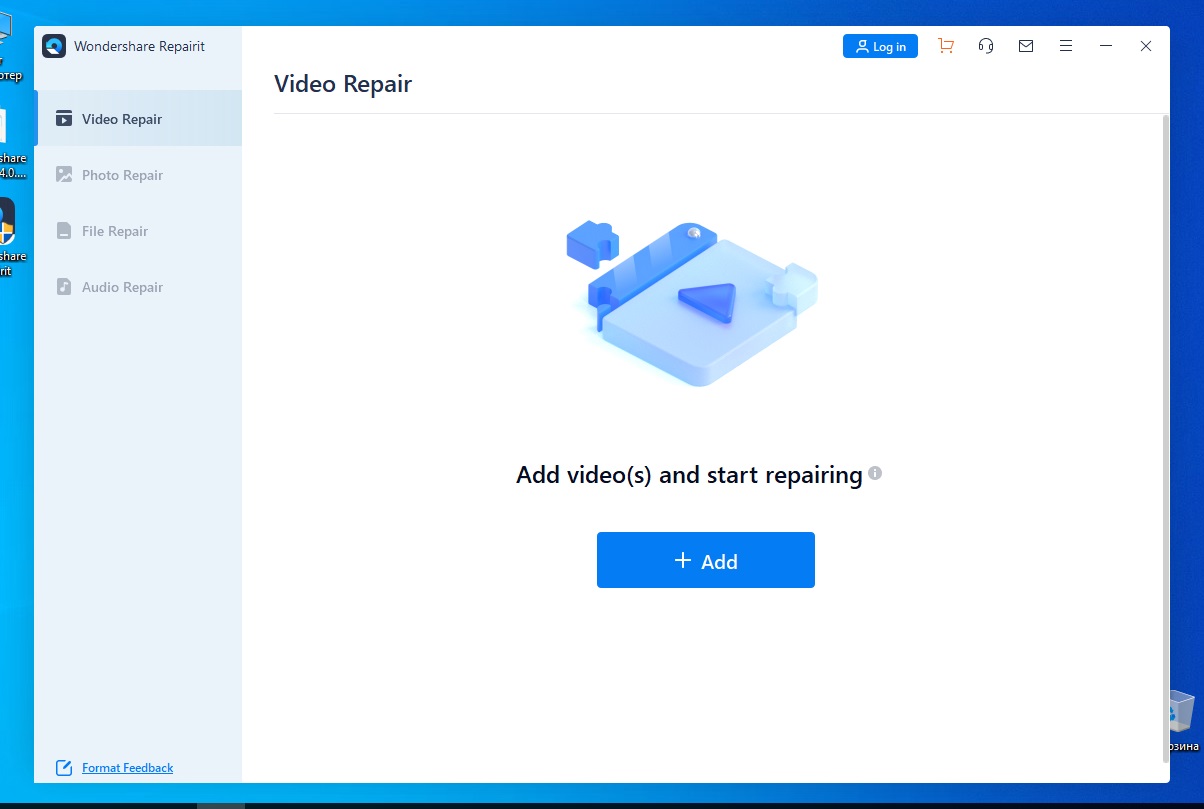View info tooltip beside repair heading
This screenshot has height=809, width=1204.
(875, 474)
